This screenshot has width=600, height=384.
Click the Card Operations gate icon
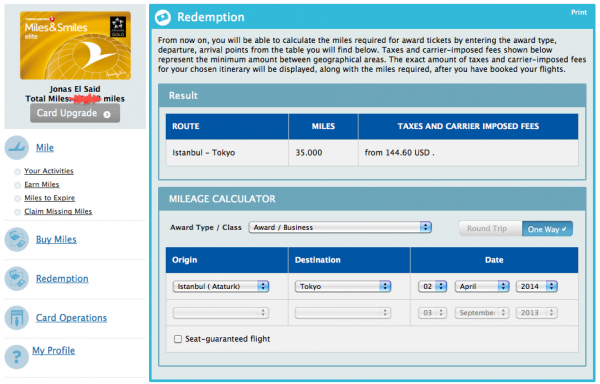[x=16, y=318]
